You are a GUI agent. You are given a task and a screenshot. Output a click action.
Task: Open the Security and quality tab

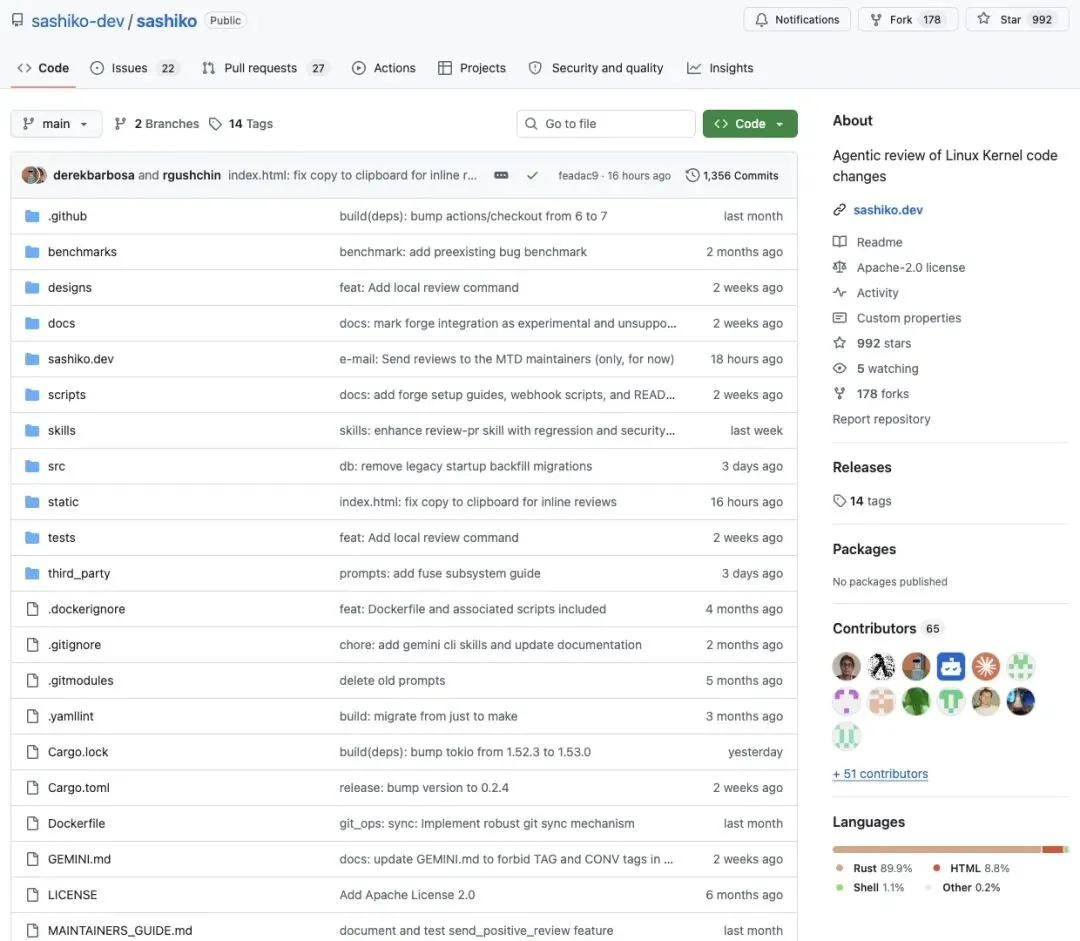pos(596,68)
